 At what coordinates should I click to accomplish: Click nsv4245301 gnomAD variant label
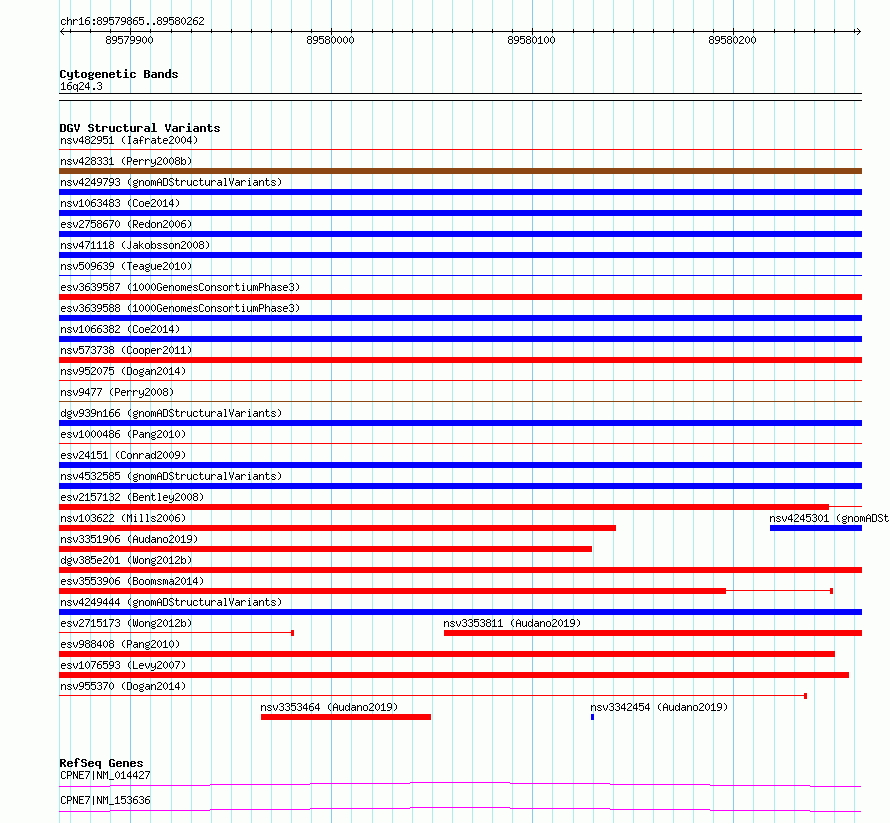[829, 518]
